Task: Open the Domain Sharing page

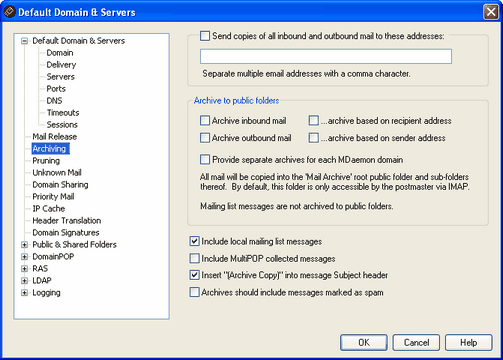Action: (60, 185)
